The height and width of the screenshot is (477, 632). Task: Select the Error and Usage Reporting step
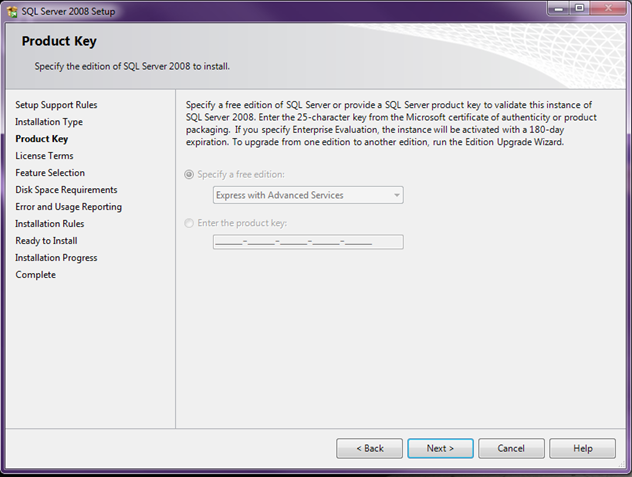[69, 207]
